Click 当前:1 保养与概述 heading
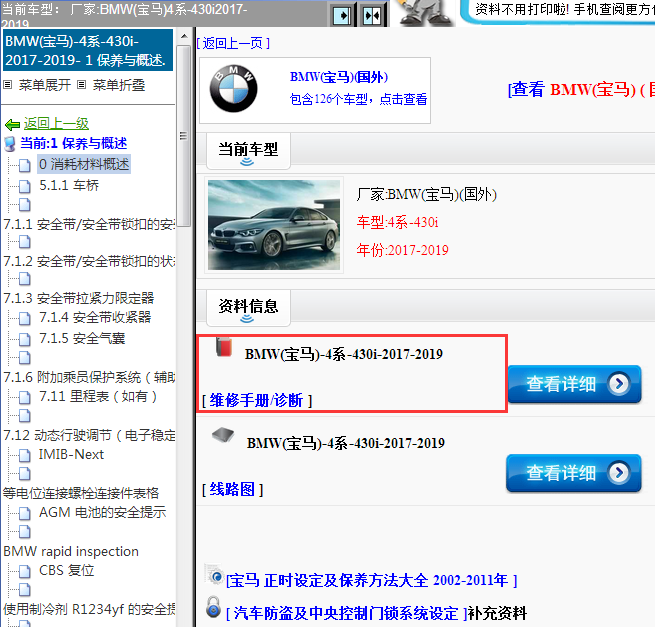 tap(74, 143)
